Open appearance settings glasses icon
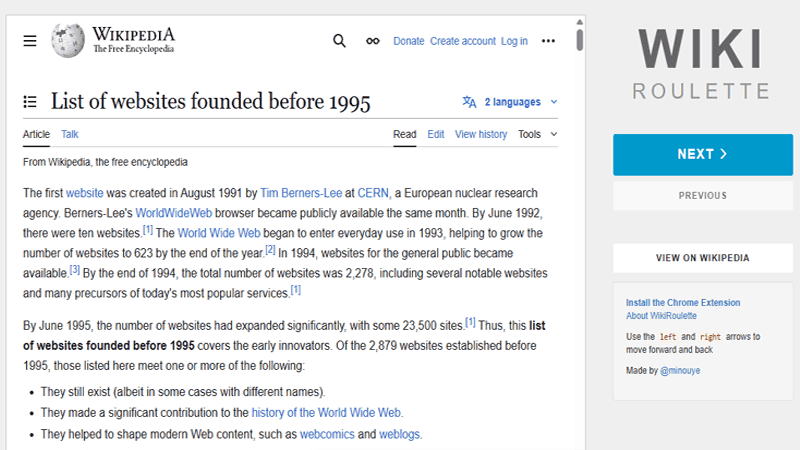 (x=373, y=41)
